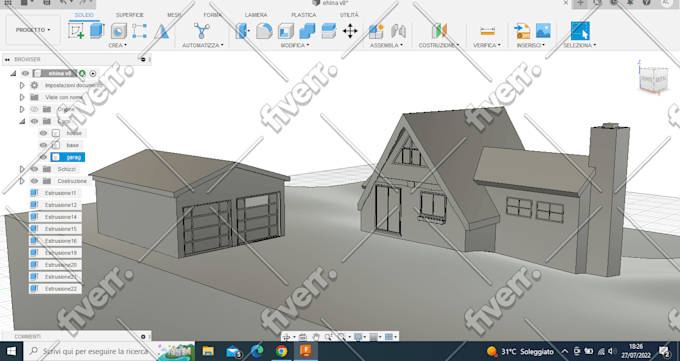Switch to the SUPERFICIE tab

click(130, 15)
